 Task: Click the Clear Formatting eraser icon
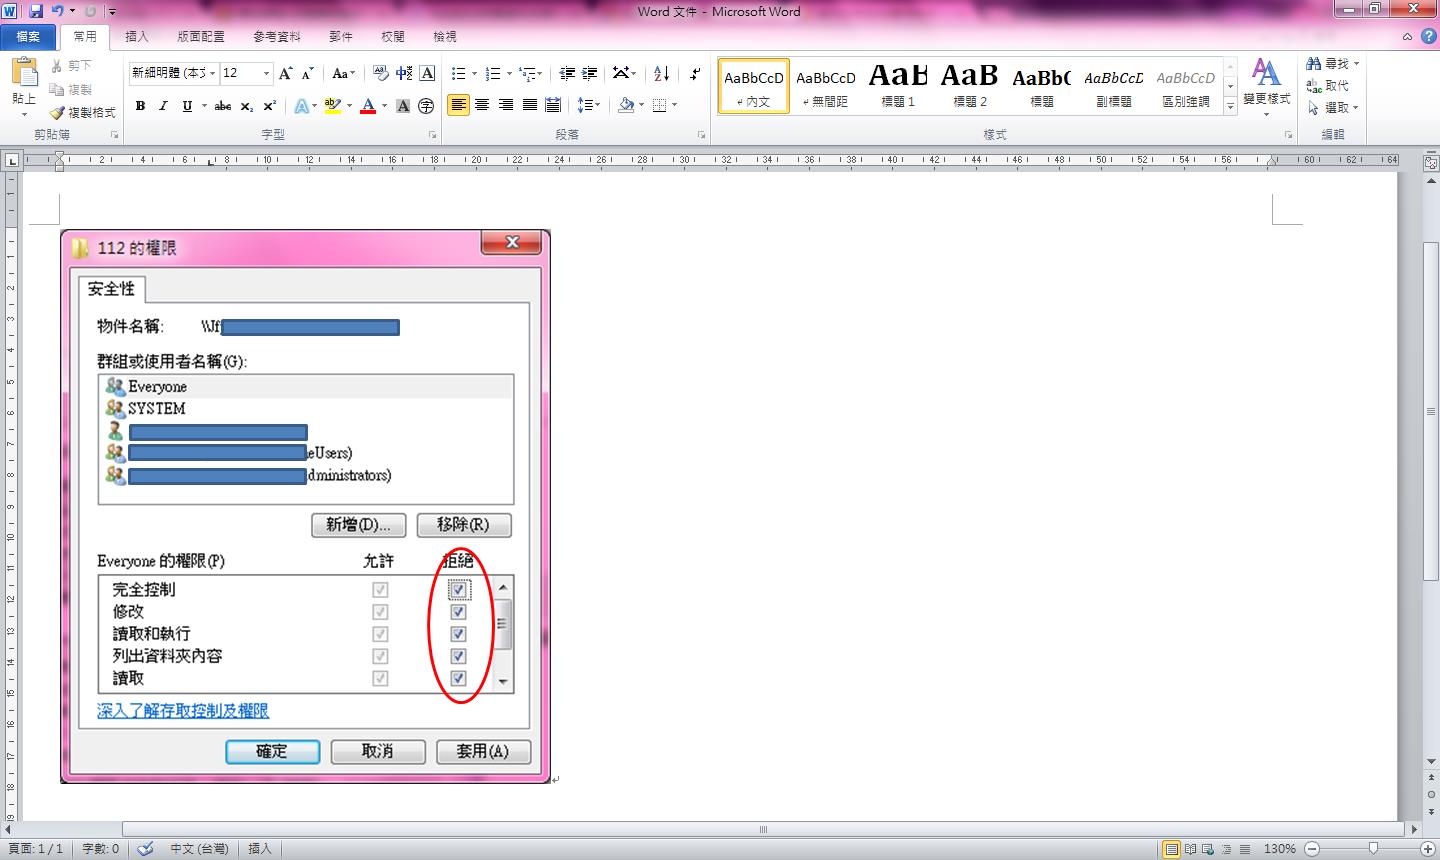(381, 73)
